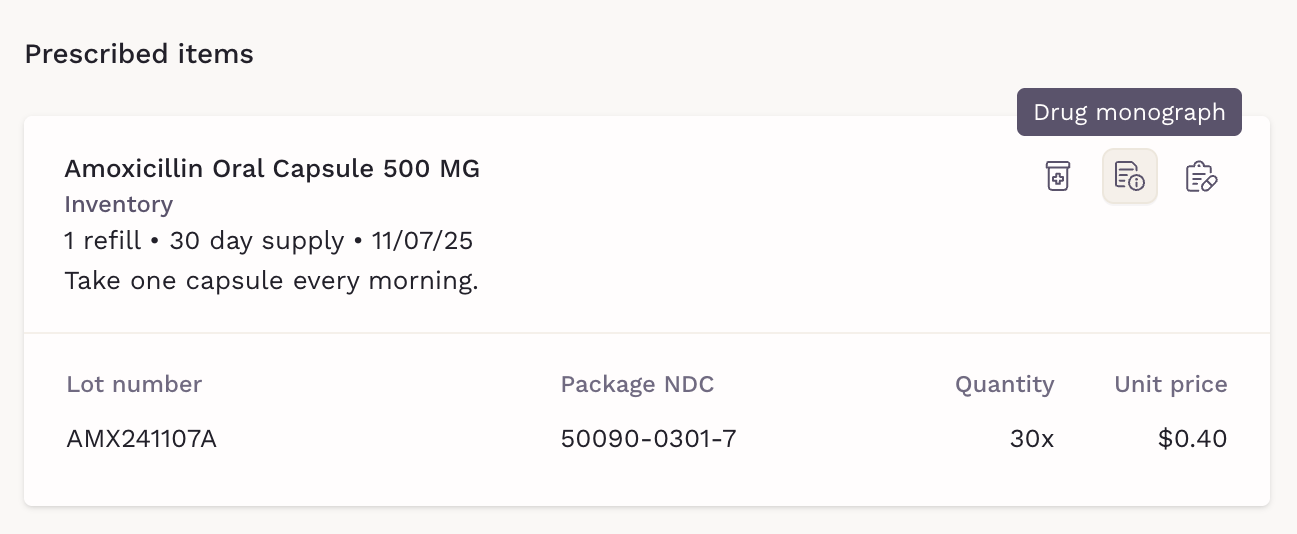Image resolution: width=1297 pixels, height=534 pixels.
Task: Click the 30x quantity value
Action: [x=1032, y=439]
